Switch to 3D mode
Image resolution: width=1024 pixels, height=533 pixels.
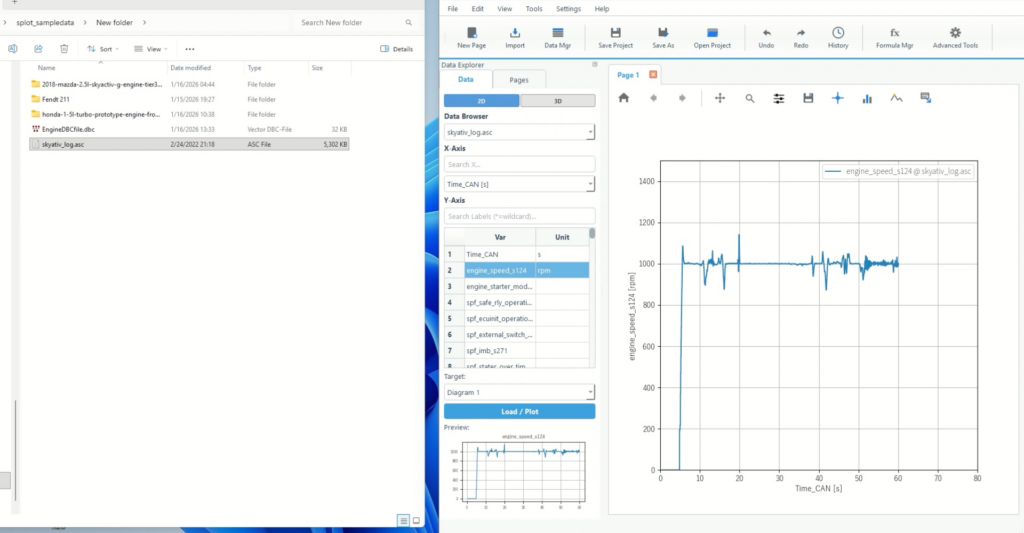click(558, 100)
